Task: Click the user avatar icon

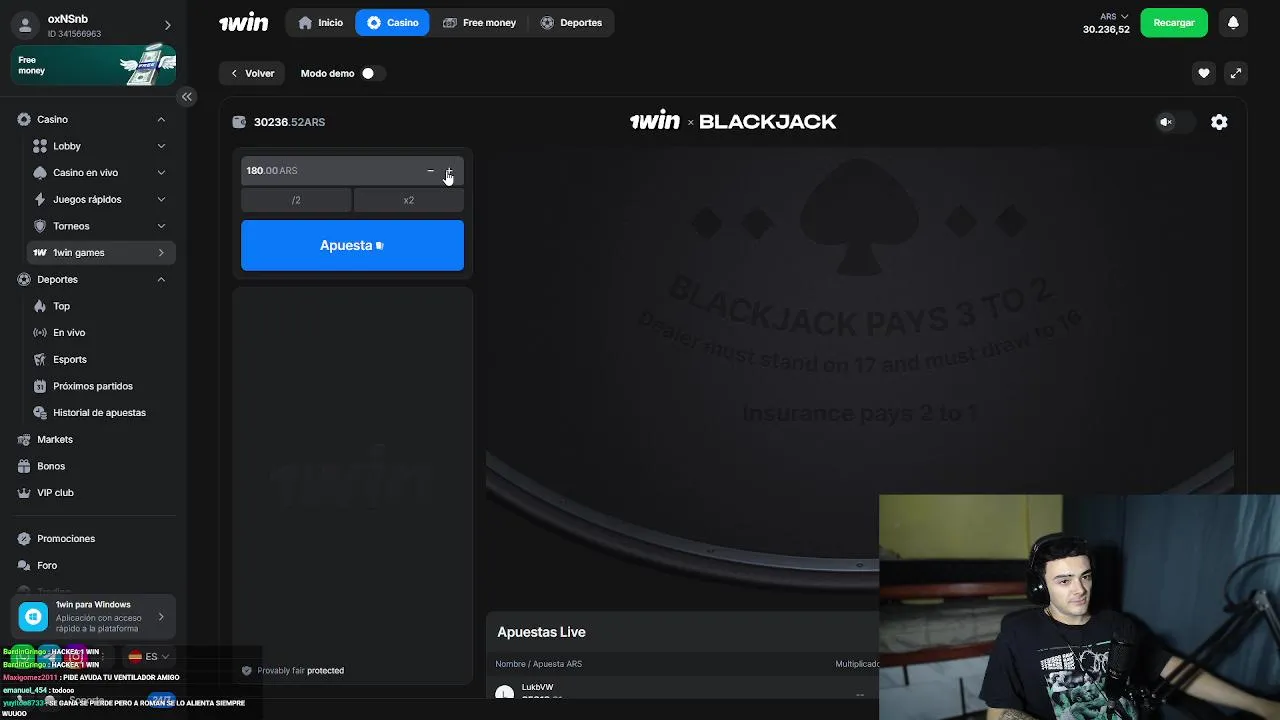Action: point(26,26)
